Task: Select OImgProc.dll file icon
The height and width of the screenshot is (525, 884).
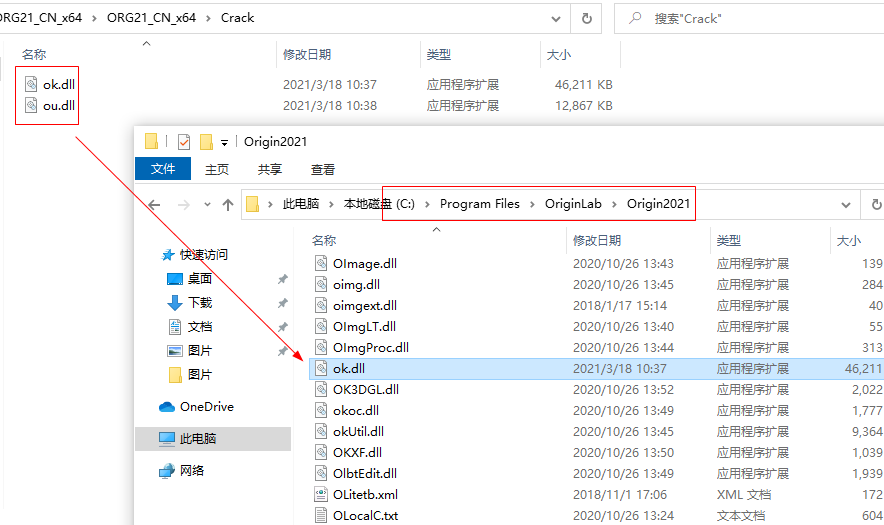Action: click(321, 347)
